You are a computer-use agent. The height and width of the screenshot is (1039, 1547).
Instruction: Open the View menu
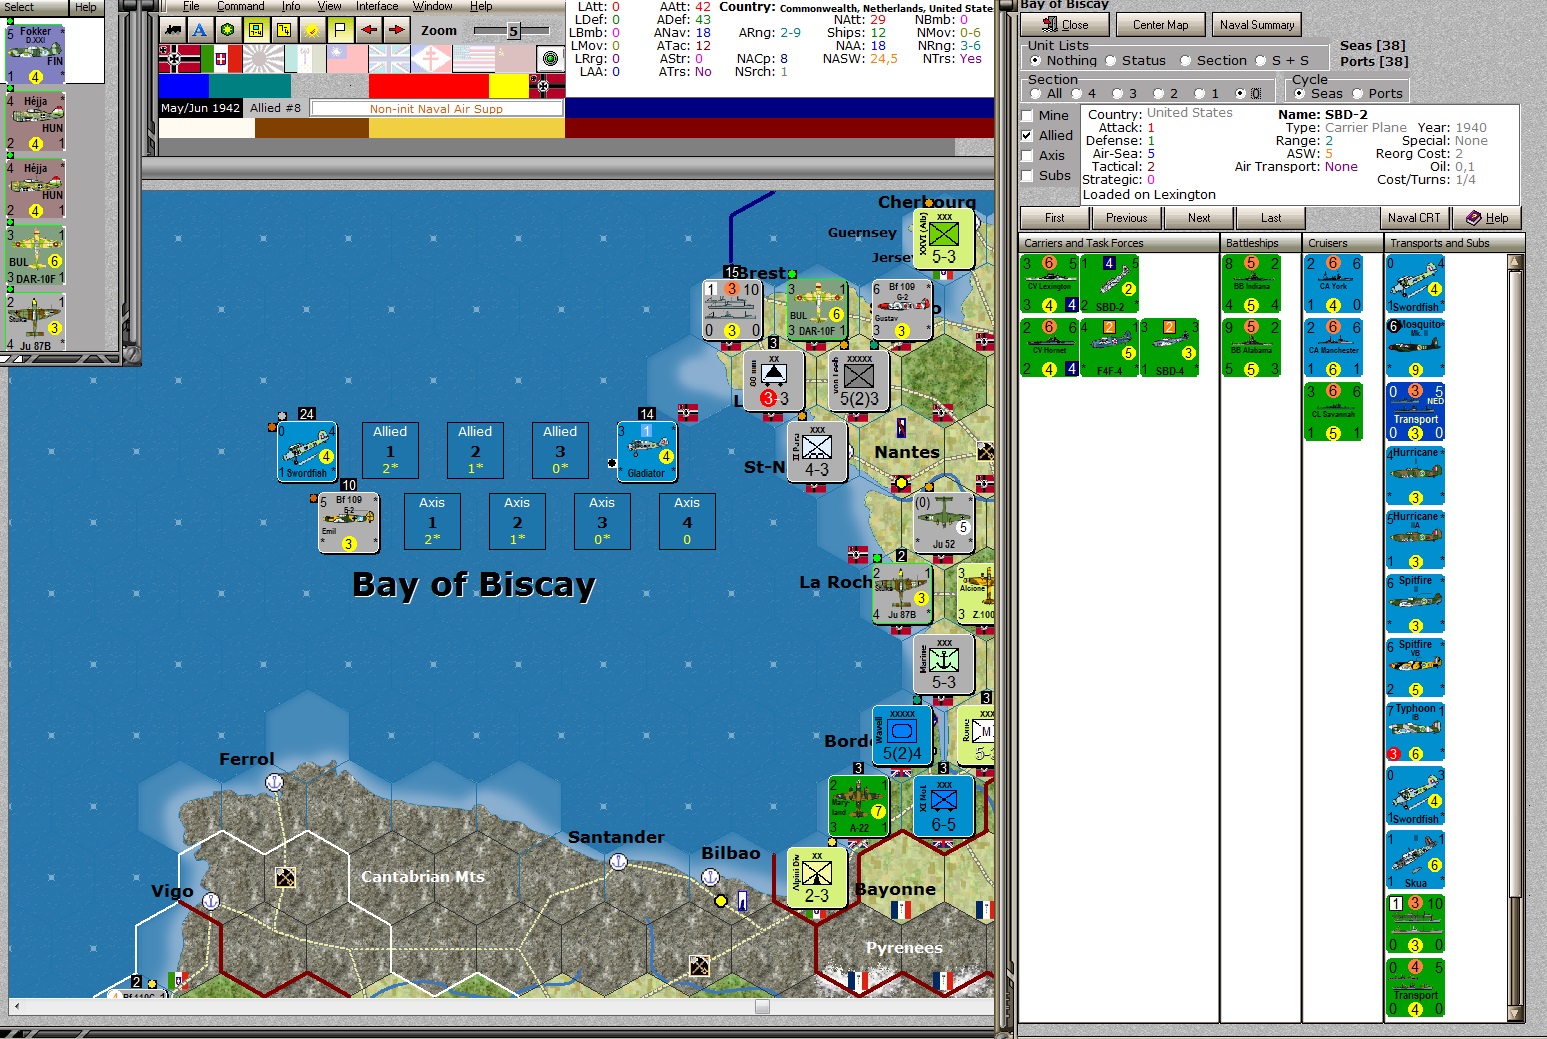point(329,6)
